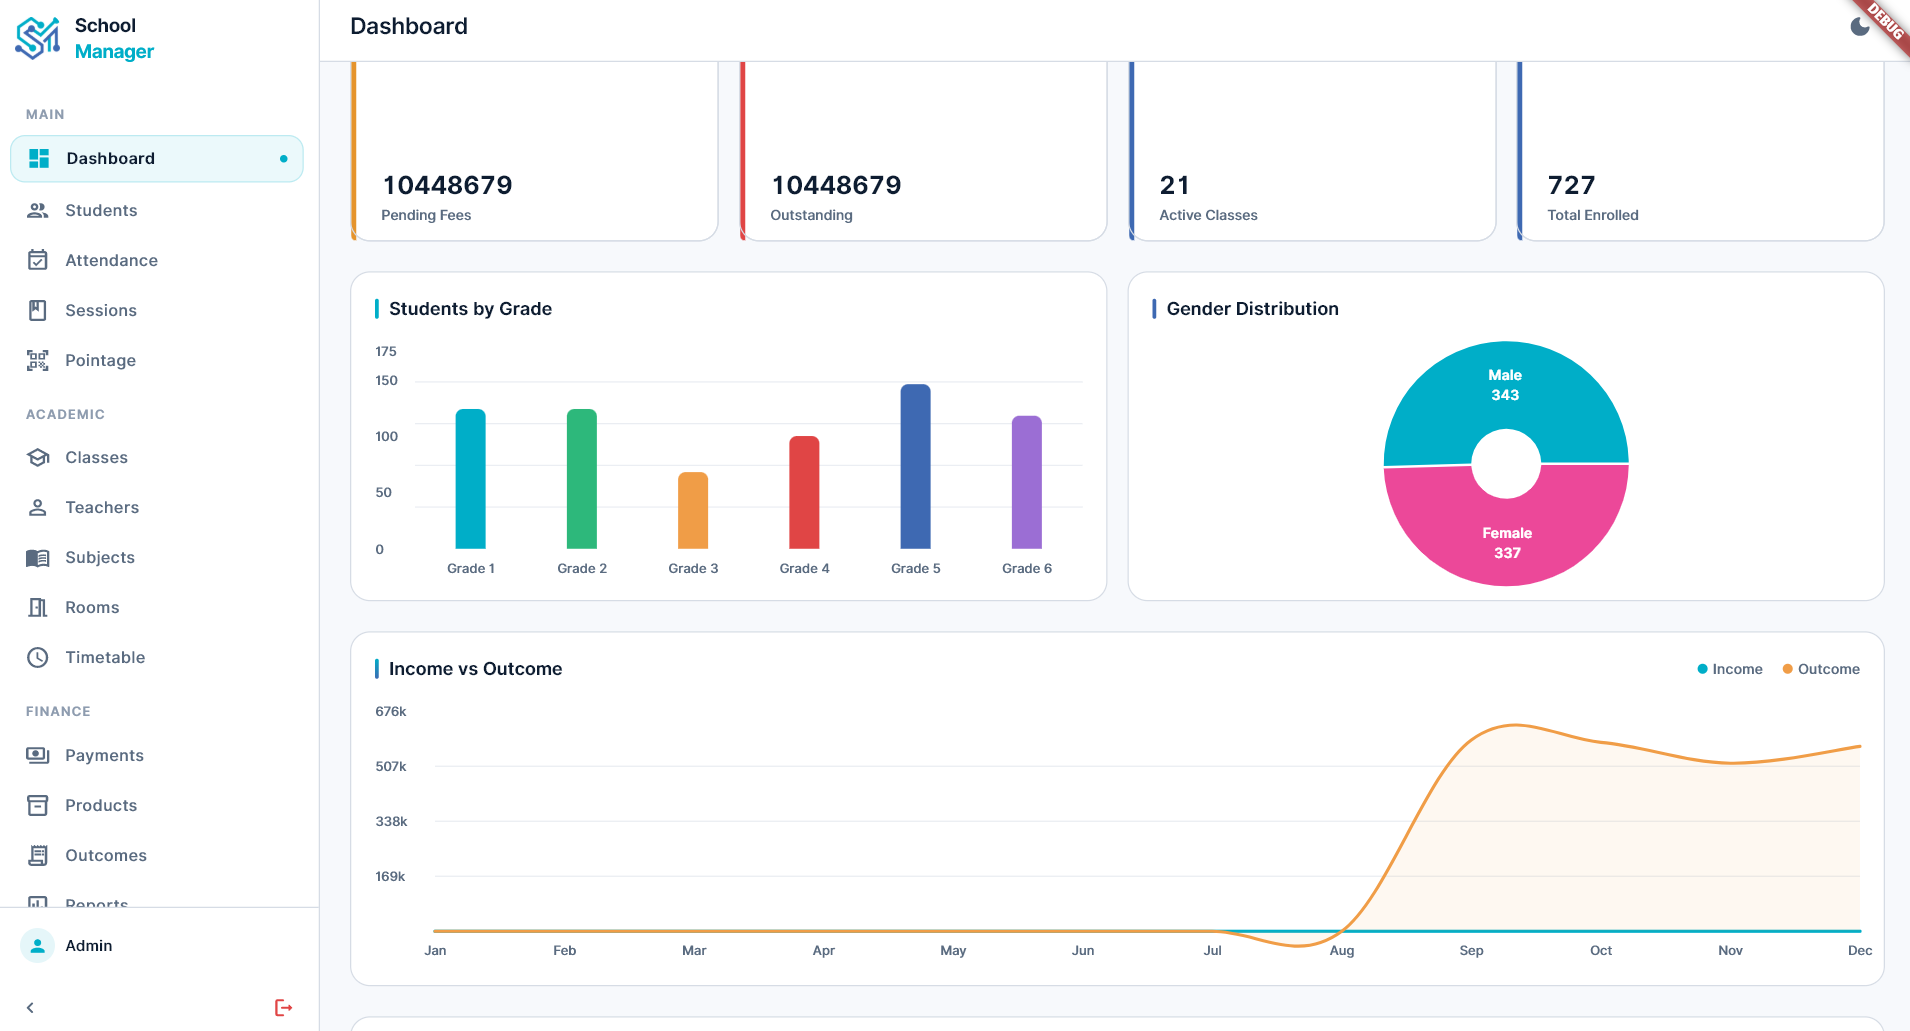This screenshot has width=1910, height=1031.
Task: Toggle dark mode with moon icon
Action: (x=1860, y=26)
